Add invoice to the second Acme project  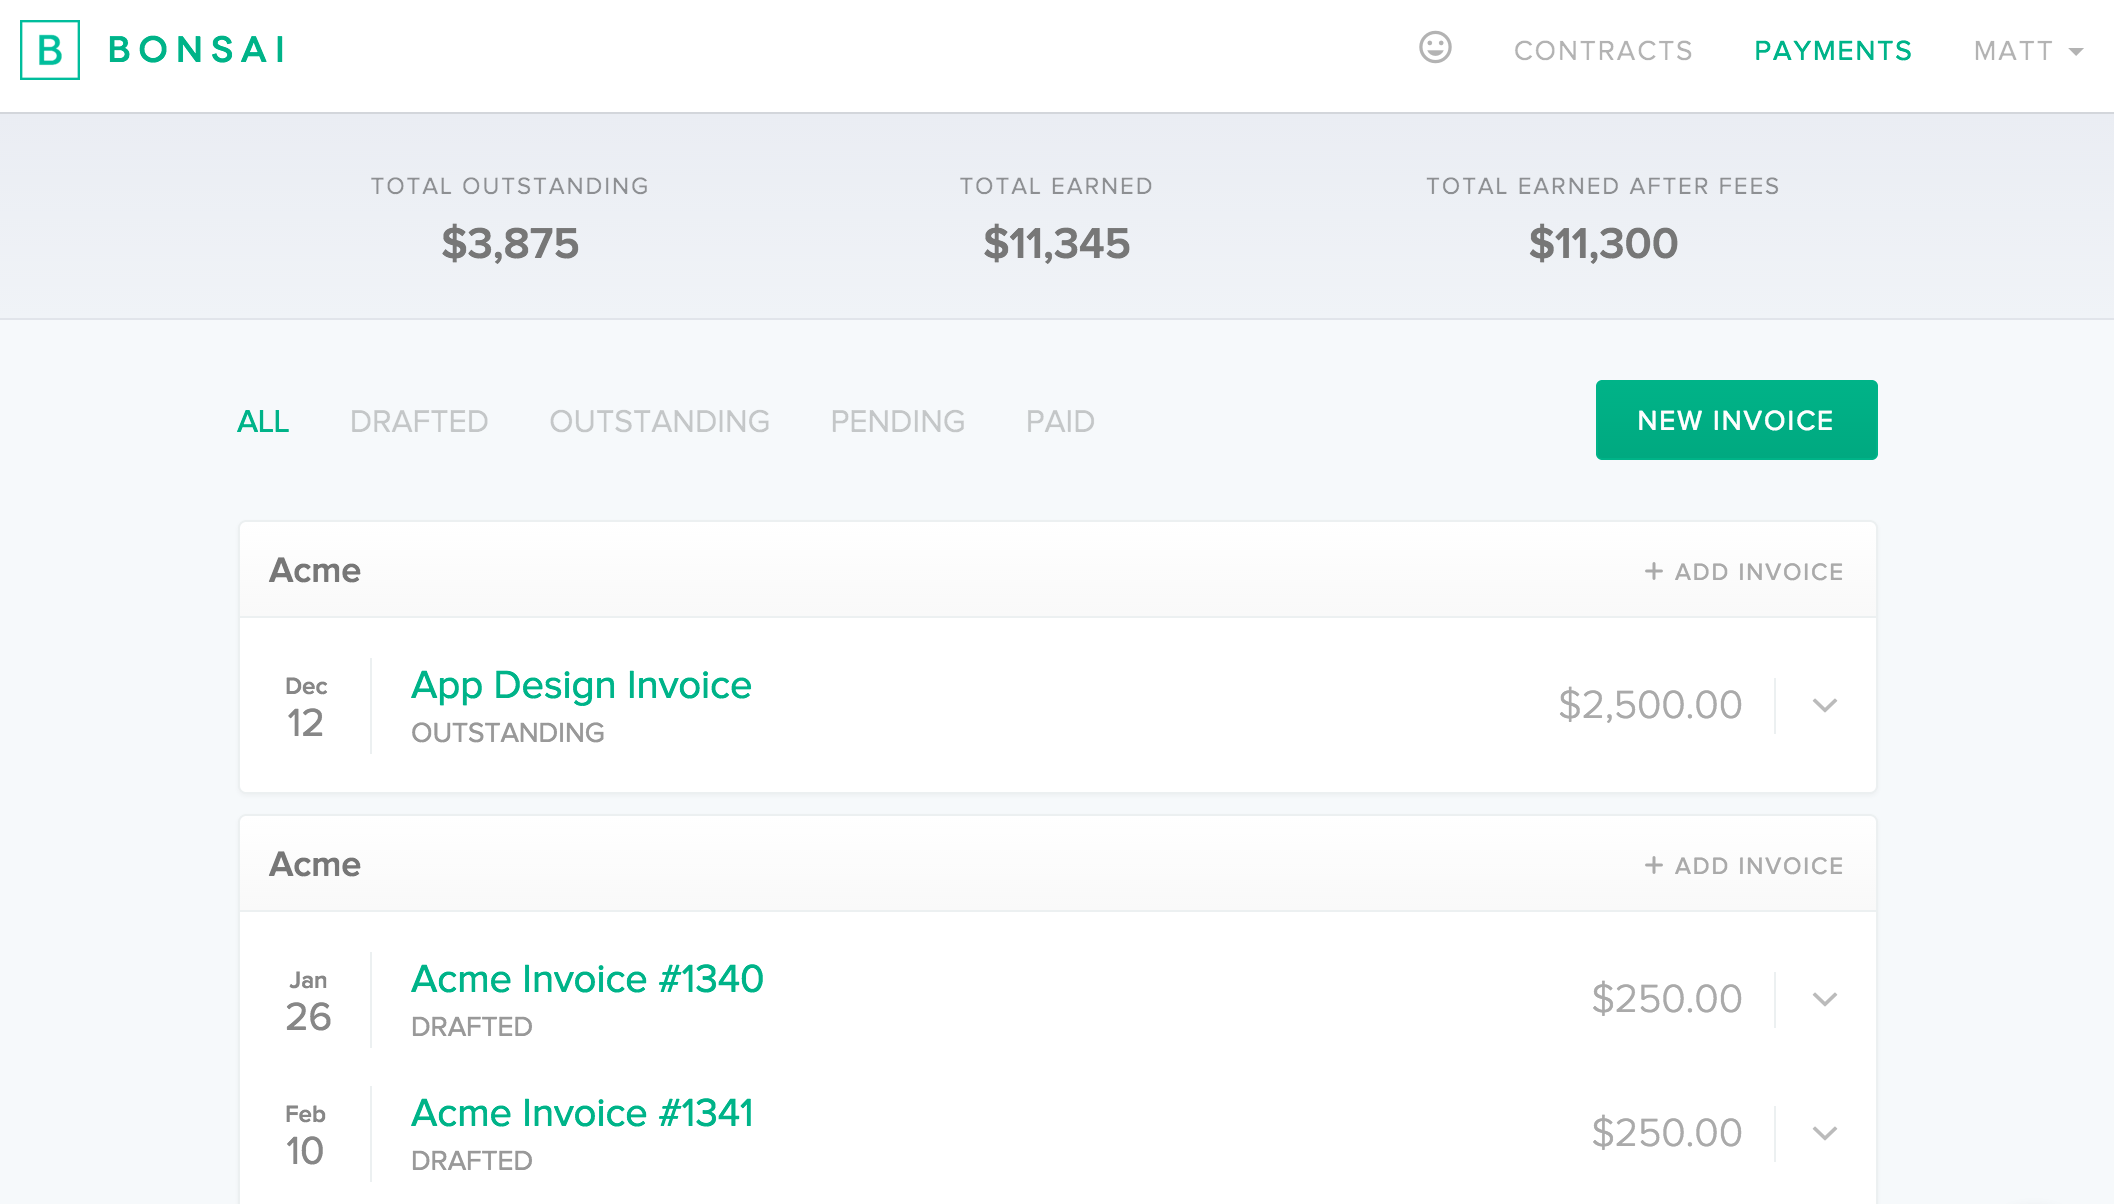click(x=1744, y=866)
